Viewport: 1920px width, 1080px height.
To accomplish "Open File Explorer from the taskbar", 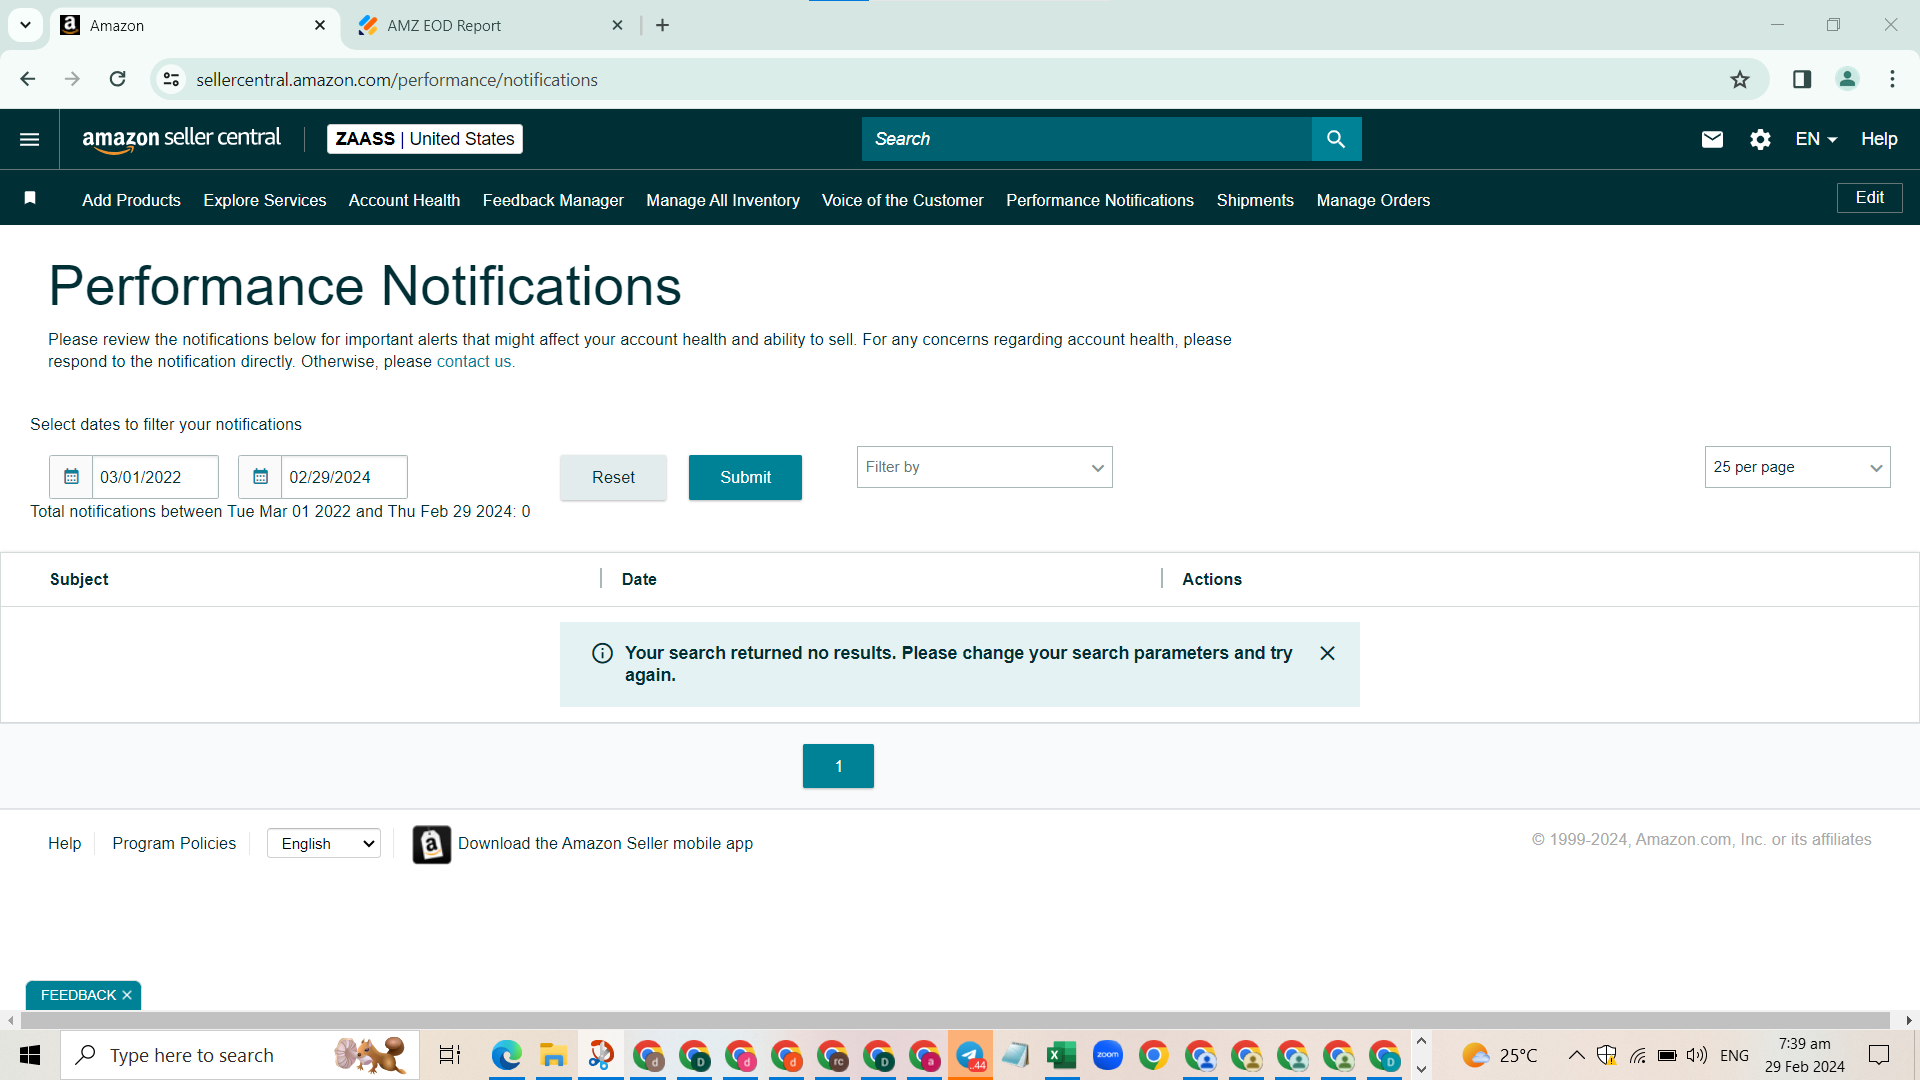I will pyautogui.click(x=553, y=1055).
